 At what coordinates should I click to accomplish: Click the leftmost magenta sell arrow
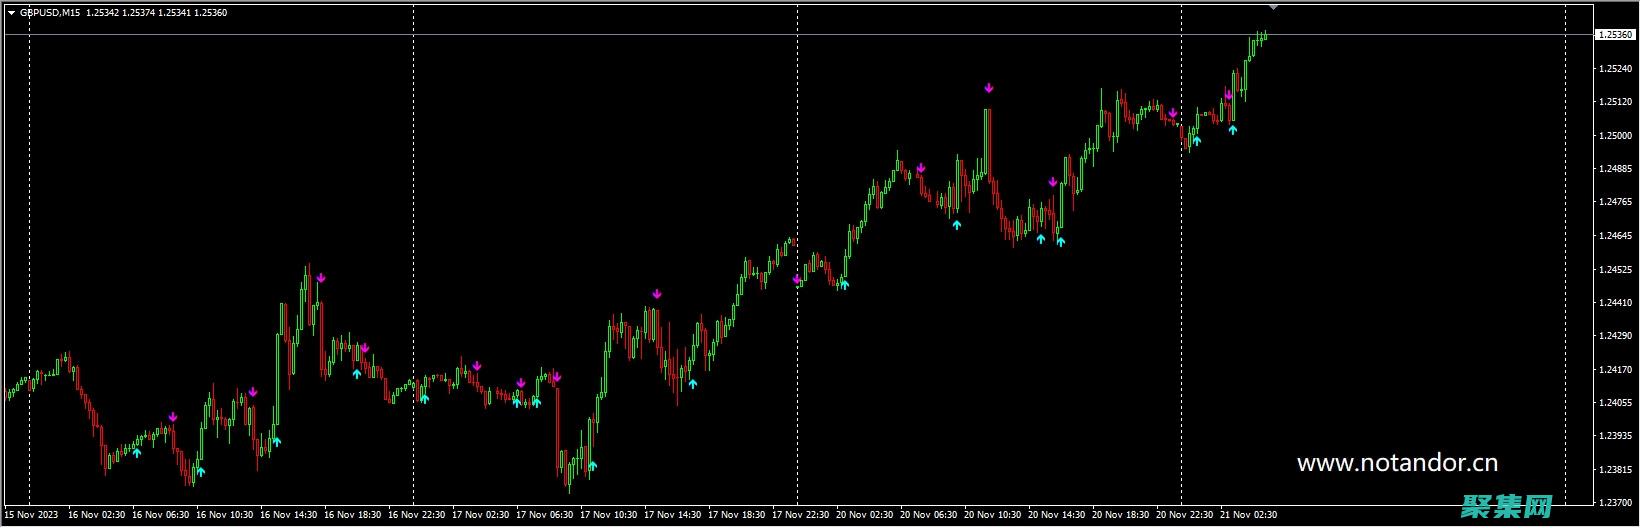pyautogui.click(x=173, y=417)
